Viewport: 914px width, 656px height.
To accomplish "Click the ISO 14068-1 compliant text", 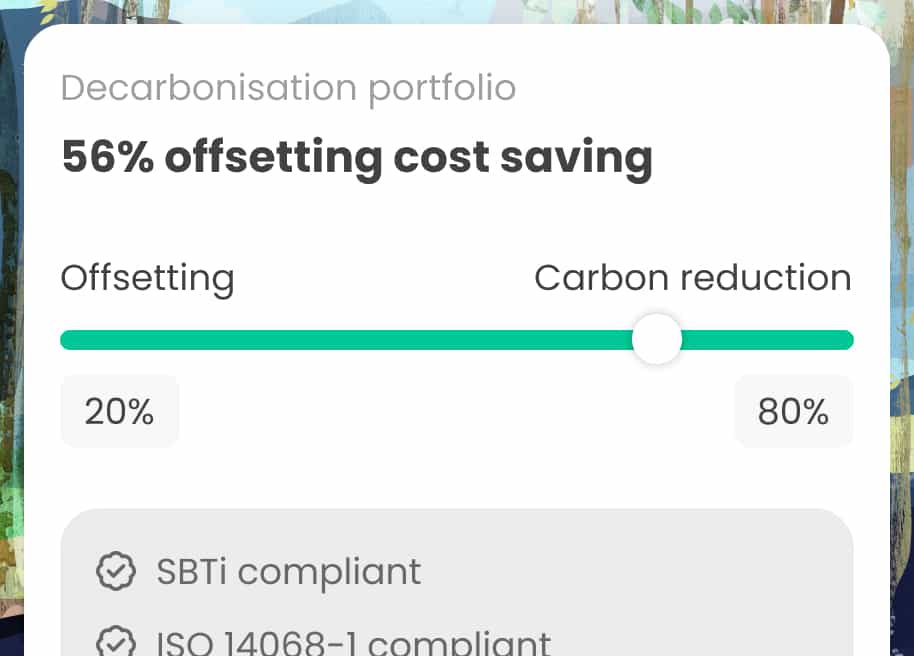I will (x=352, y=640).
